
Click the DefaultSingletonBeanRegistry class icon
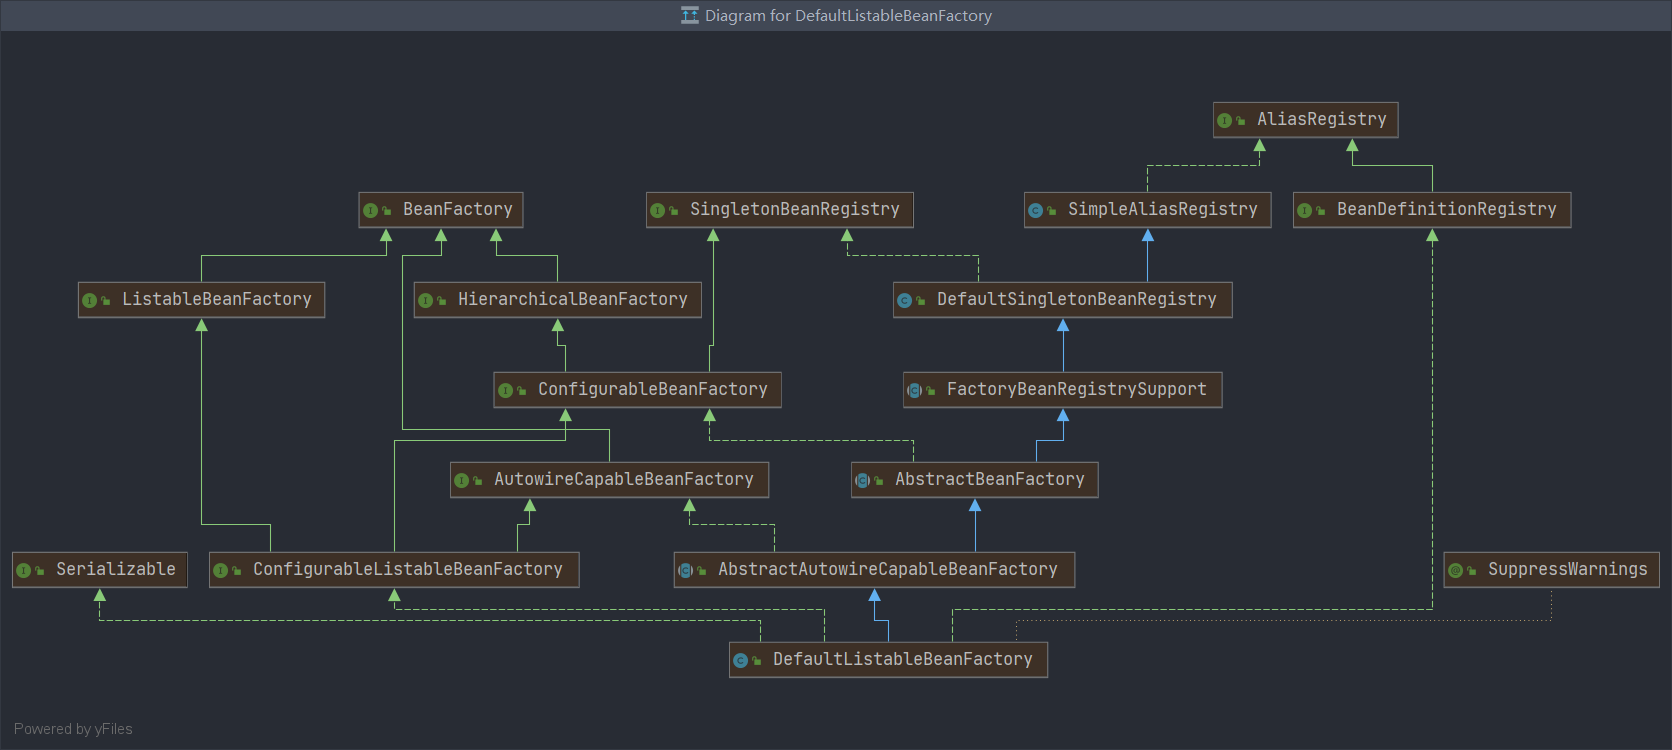click(x=904, y=301)
